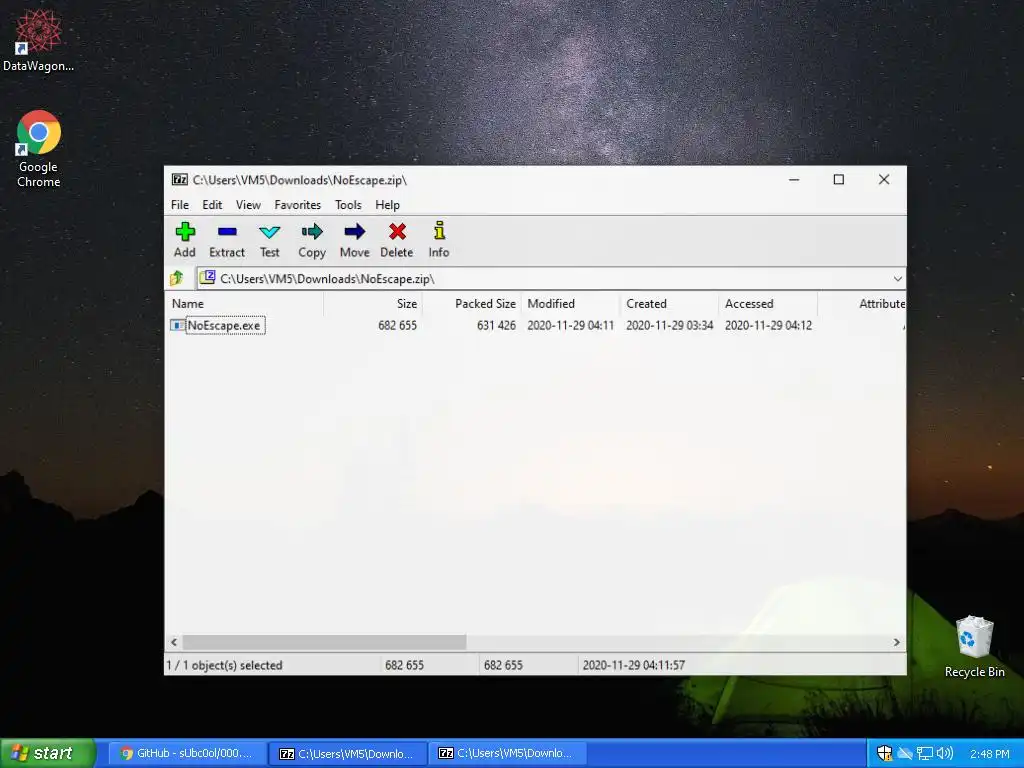Click the Start button
The image size is (1024, 768).
coord(48,754)
